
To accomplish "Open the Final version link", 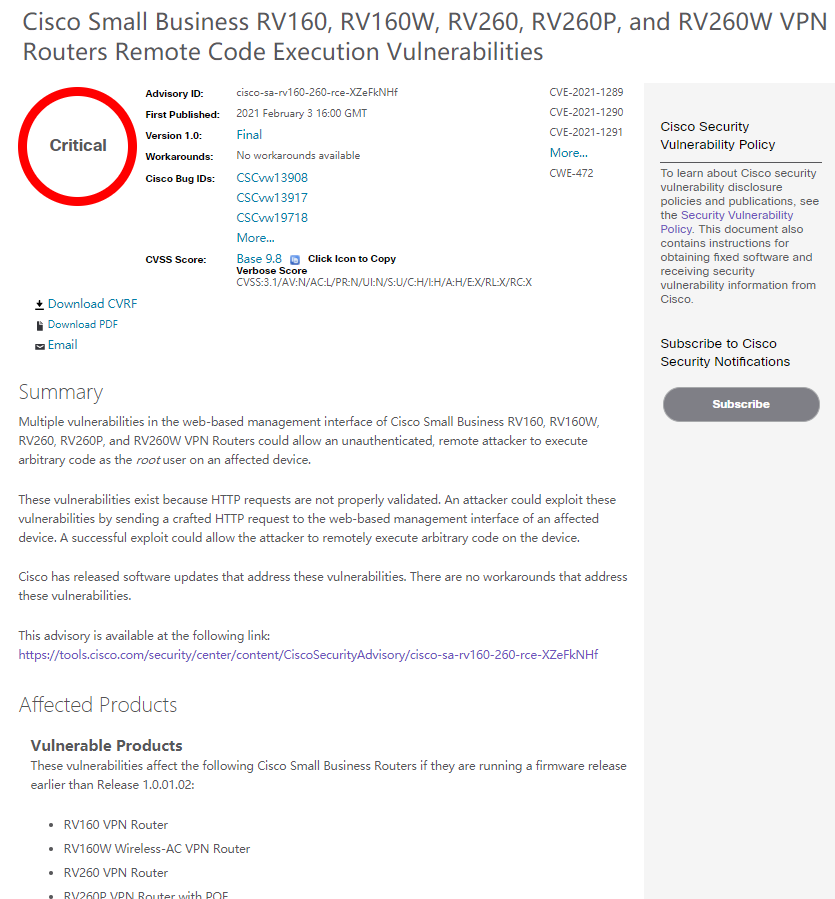I will click(x=249, y=135).
